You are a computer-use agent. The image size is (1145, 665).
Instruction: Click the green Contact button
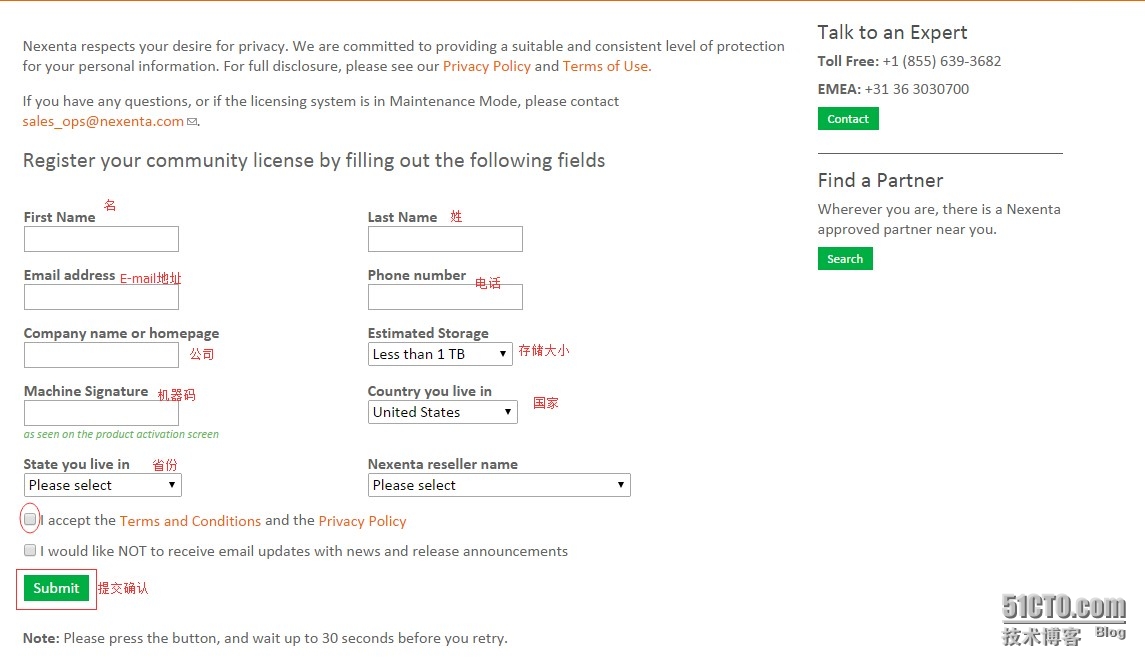tap(848, 118)
